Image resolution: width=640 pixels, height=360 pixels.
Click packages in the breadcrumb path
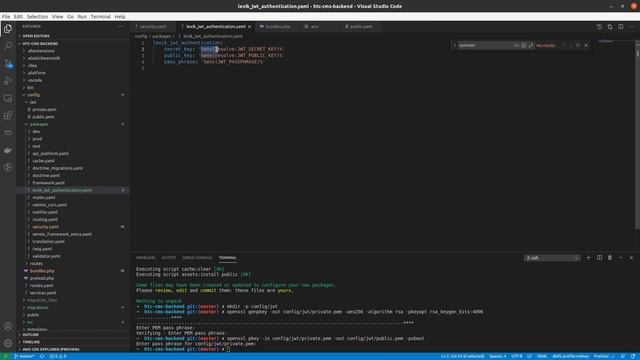(162, 36)
